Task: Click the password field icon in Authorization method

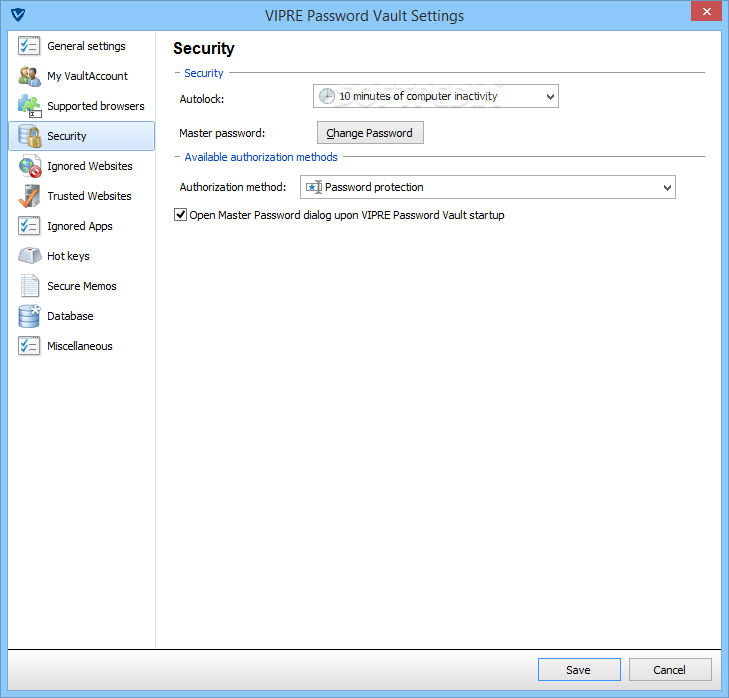Action: [x=314, y=187]
